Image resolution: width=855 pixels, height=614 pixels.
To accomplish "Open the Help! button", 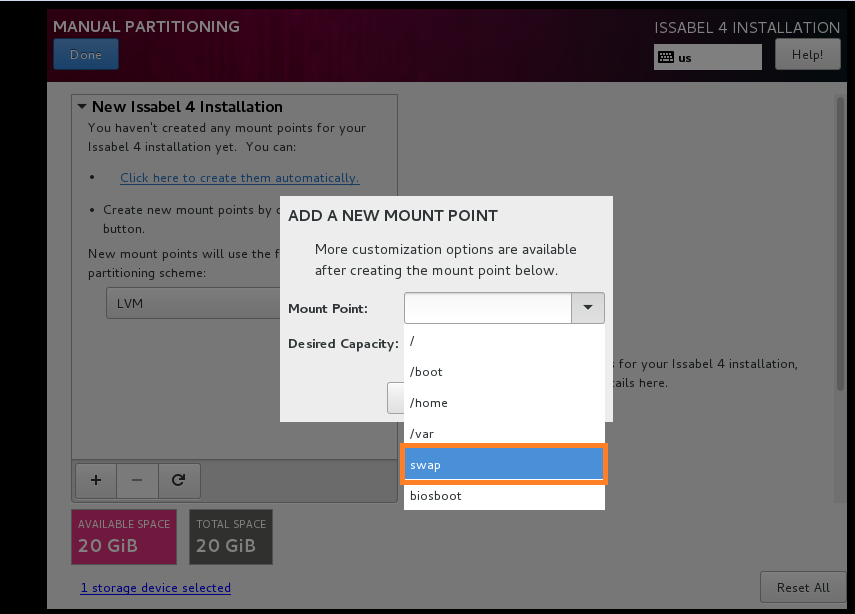I will click(x=807, y=55).
